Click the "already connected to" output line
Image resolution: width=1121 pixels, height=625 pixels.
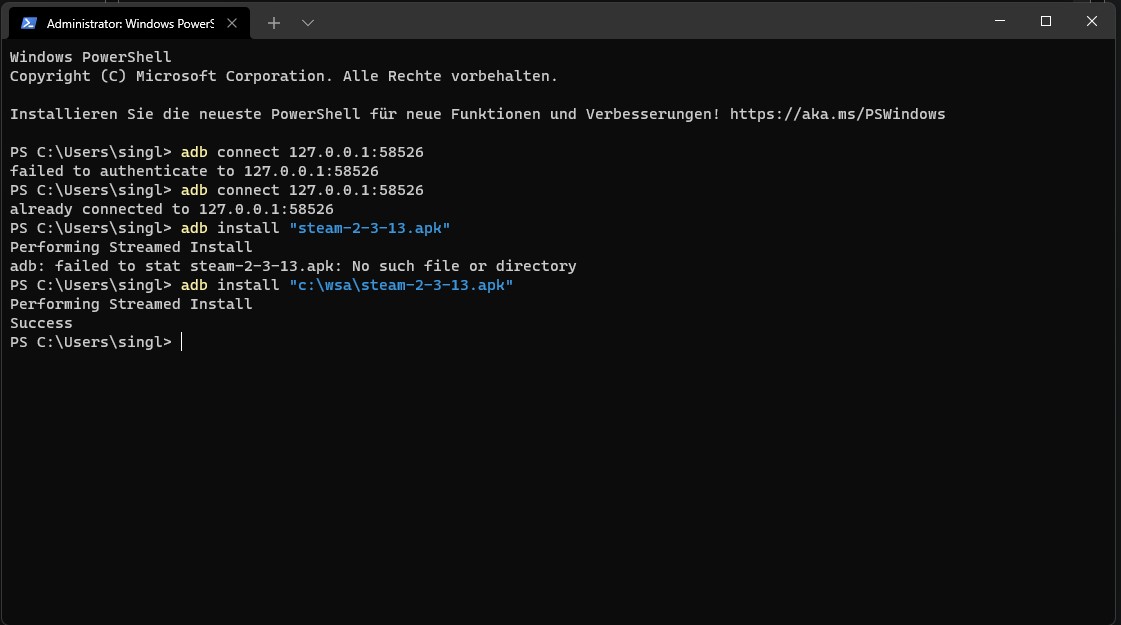pyautogui.click(x=171, y=209)
